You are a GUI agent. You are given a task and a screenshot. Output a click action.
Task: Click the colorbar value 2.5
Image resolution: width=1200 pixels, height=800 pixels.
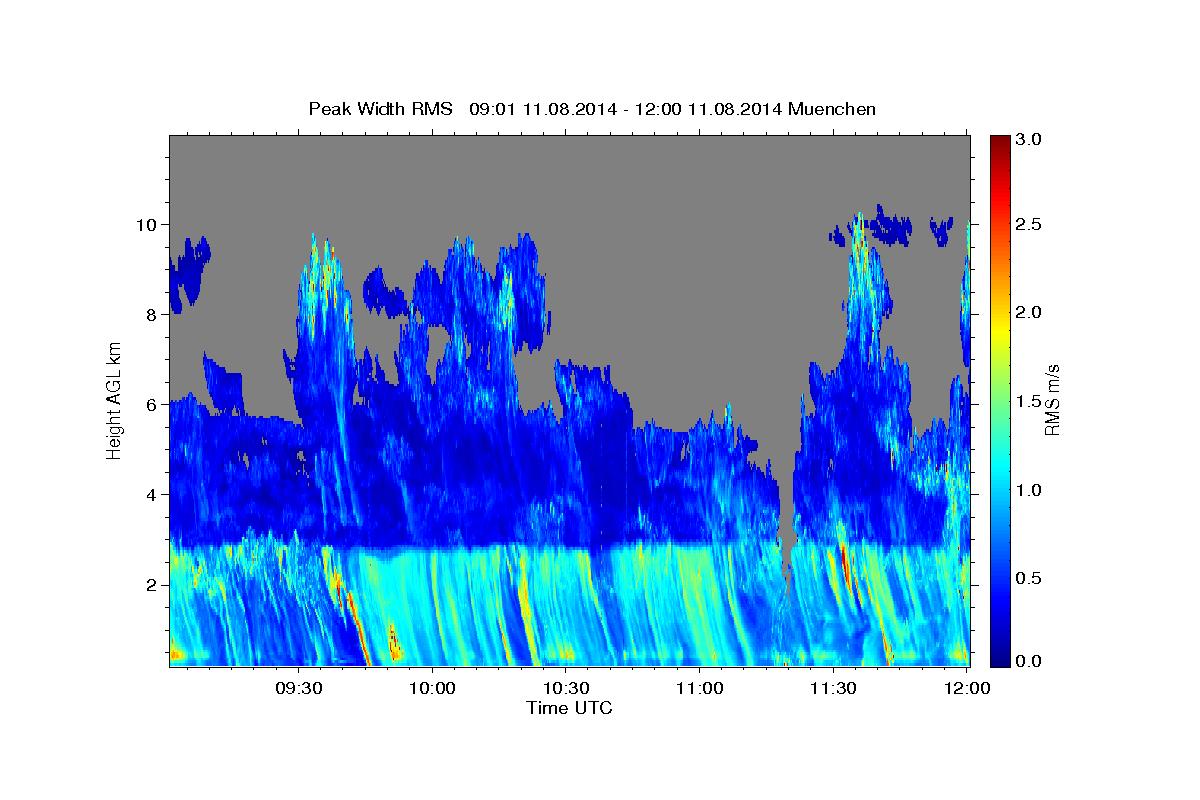pos(1029,225)
